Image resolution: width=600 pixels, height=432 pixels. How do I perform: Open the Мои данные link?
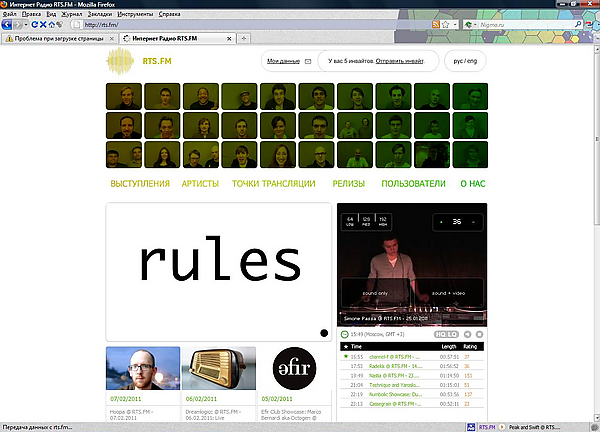point(283,61)
